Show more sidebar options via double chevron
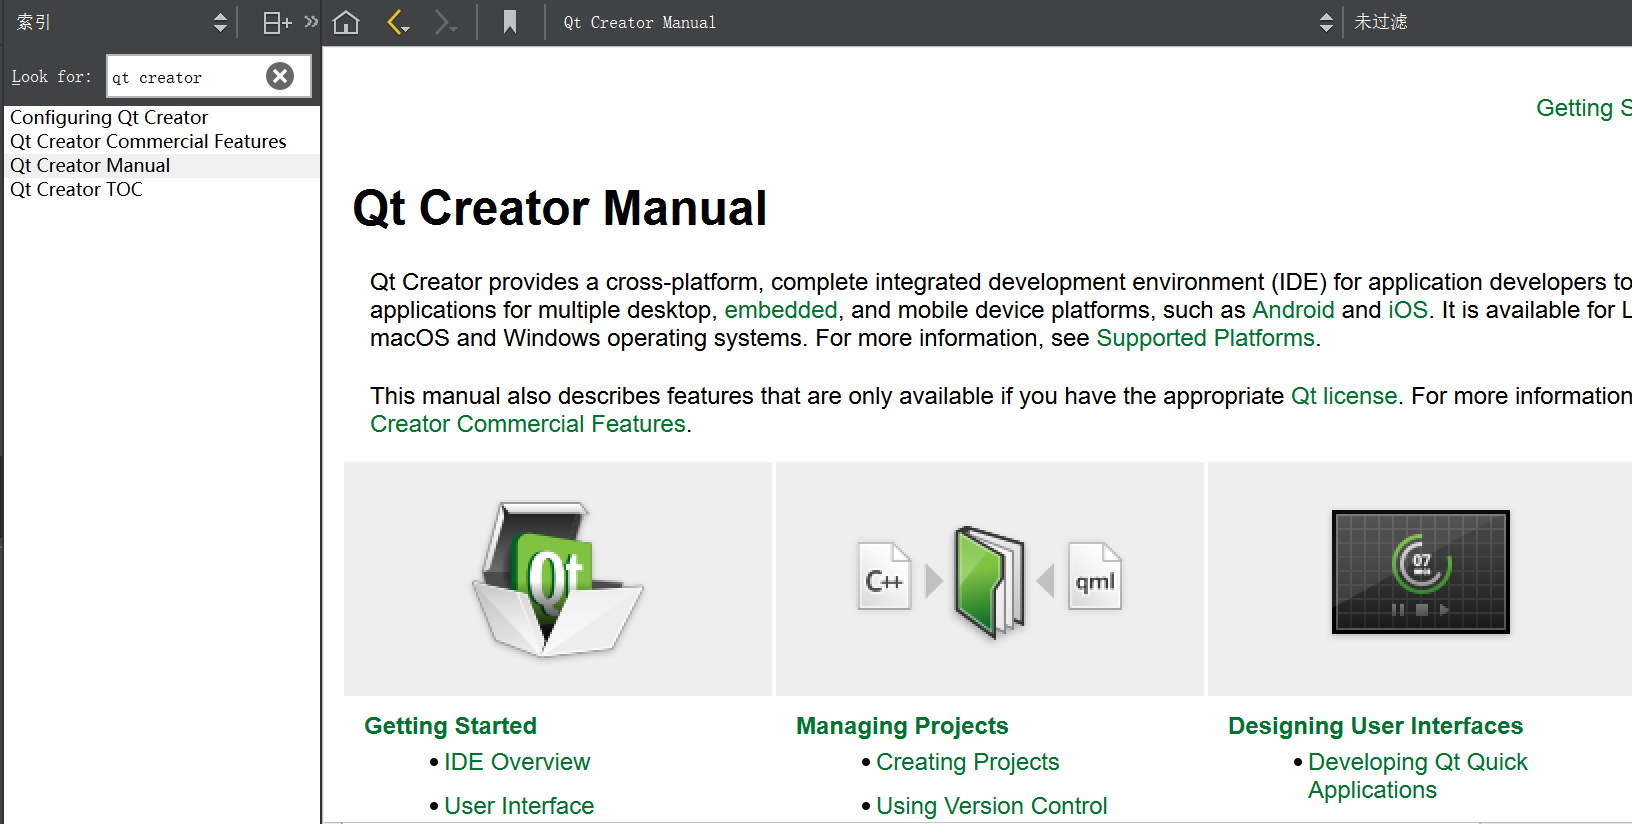 pyautogui.click(x=311, y=21)
